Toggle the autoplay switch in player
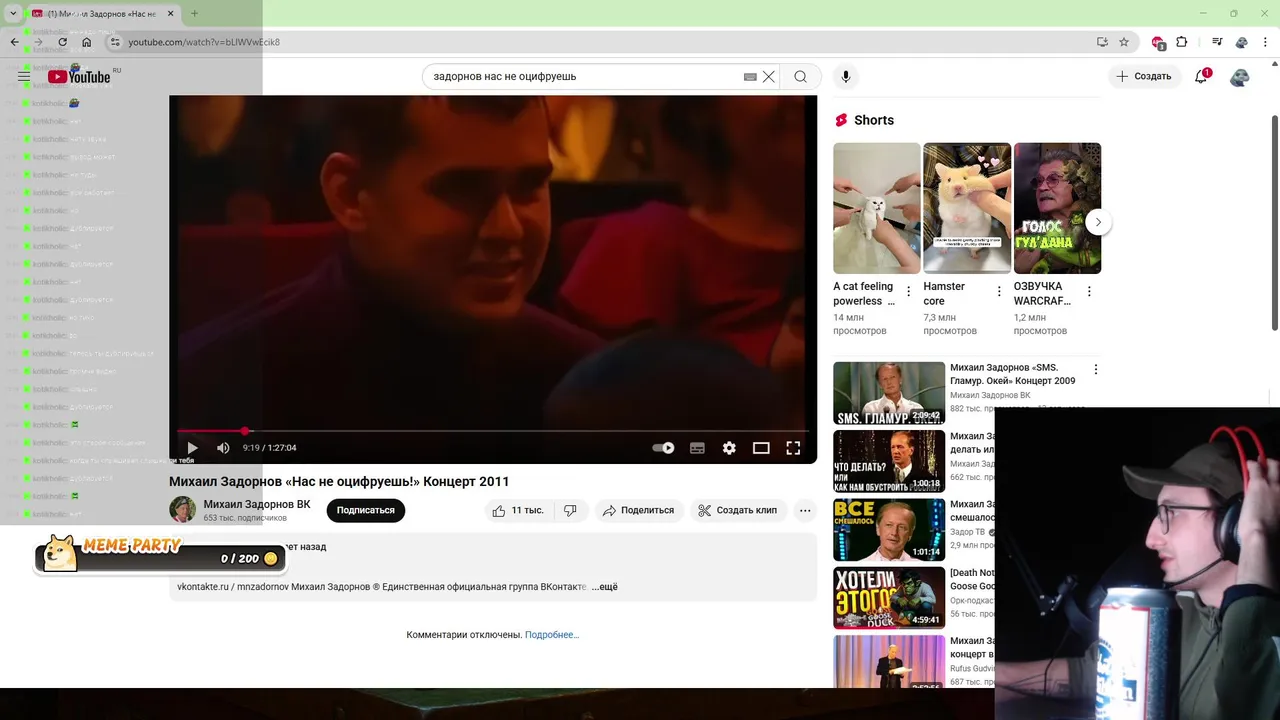 (x=664, y=448)
